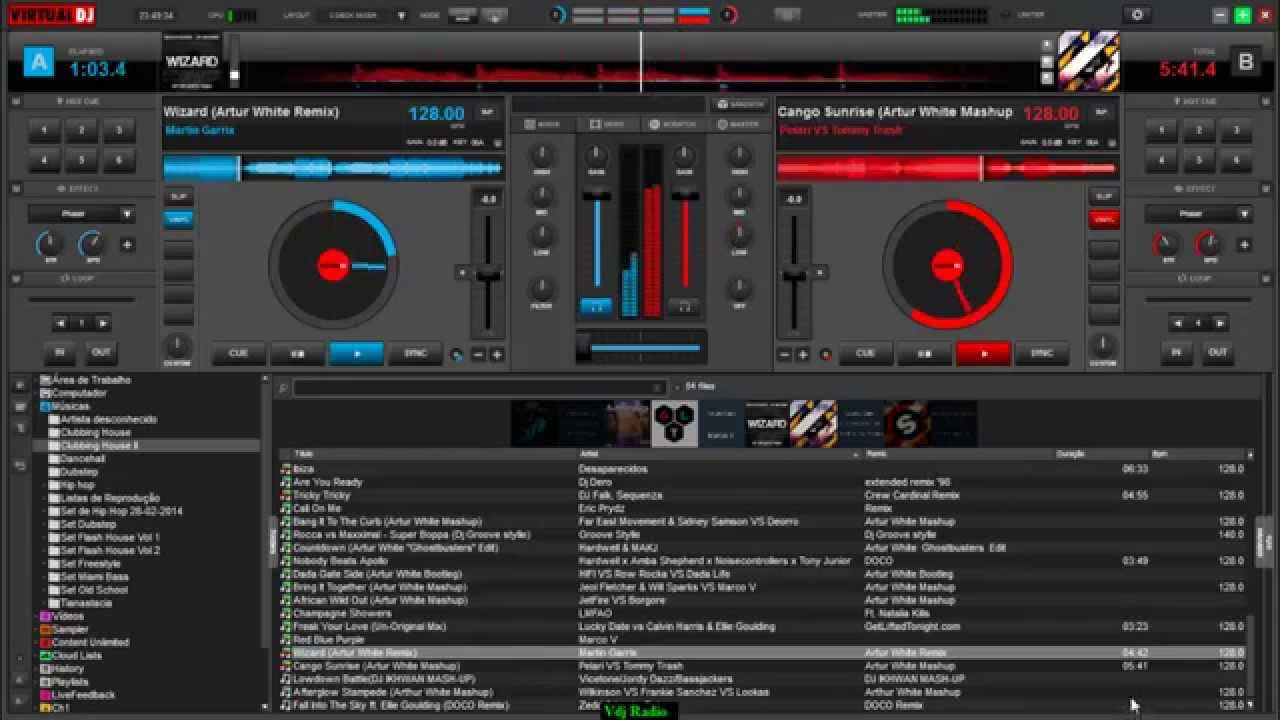Click SYNC on deck B
1280x720 pixels.
[x=1042, y=353]
